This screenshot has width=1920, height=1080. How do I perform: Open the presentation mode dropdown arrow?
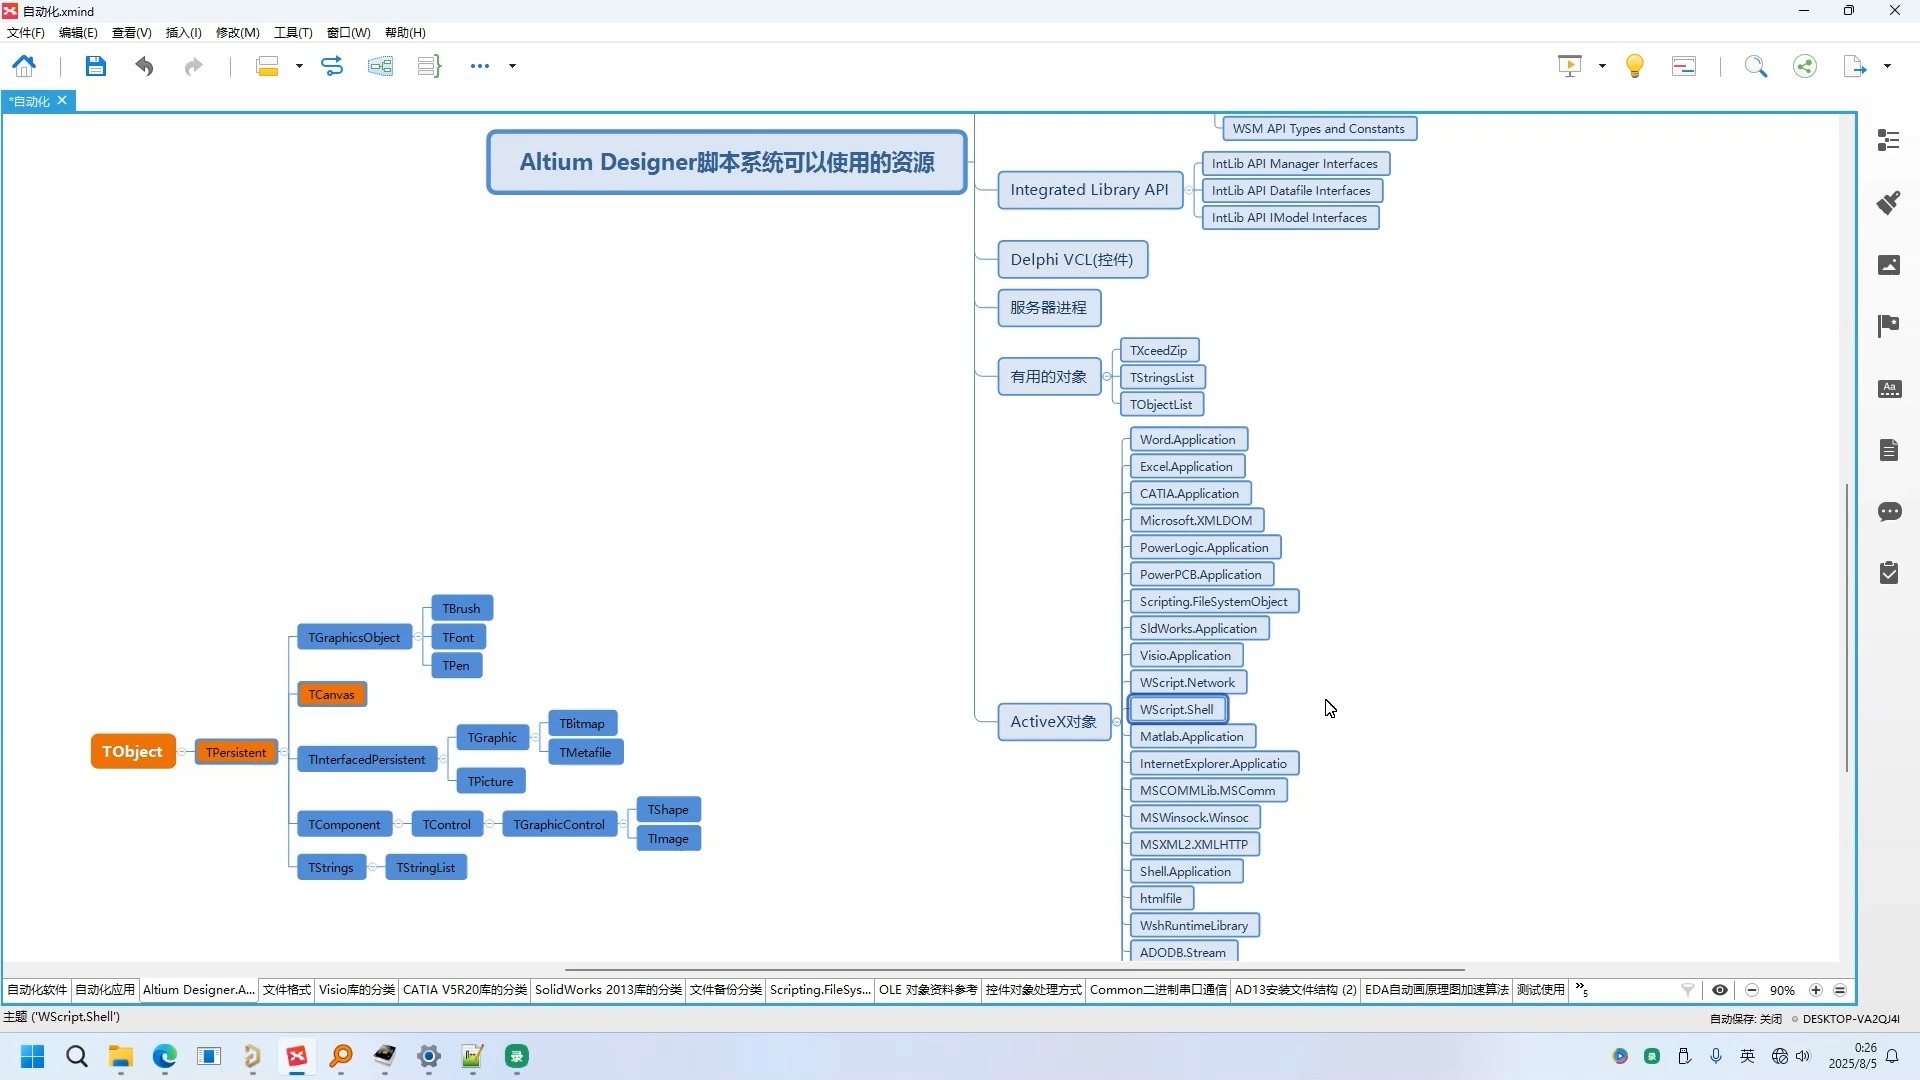[x=1602, y=66]
